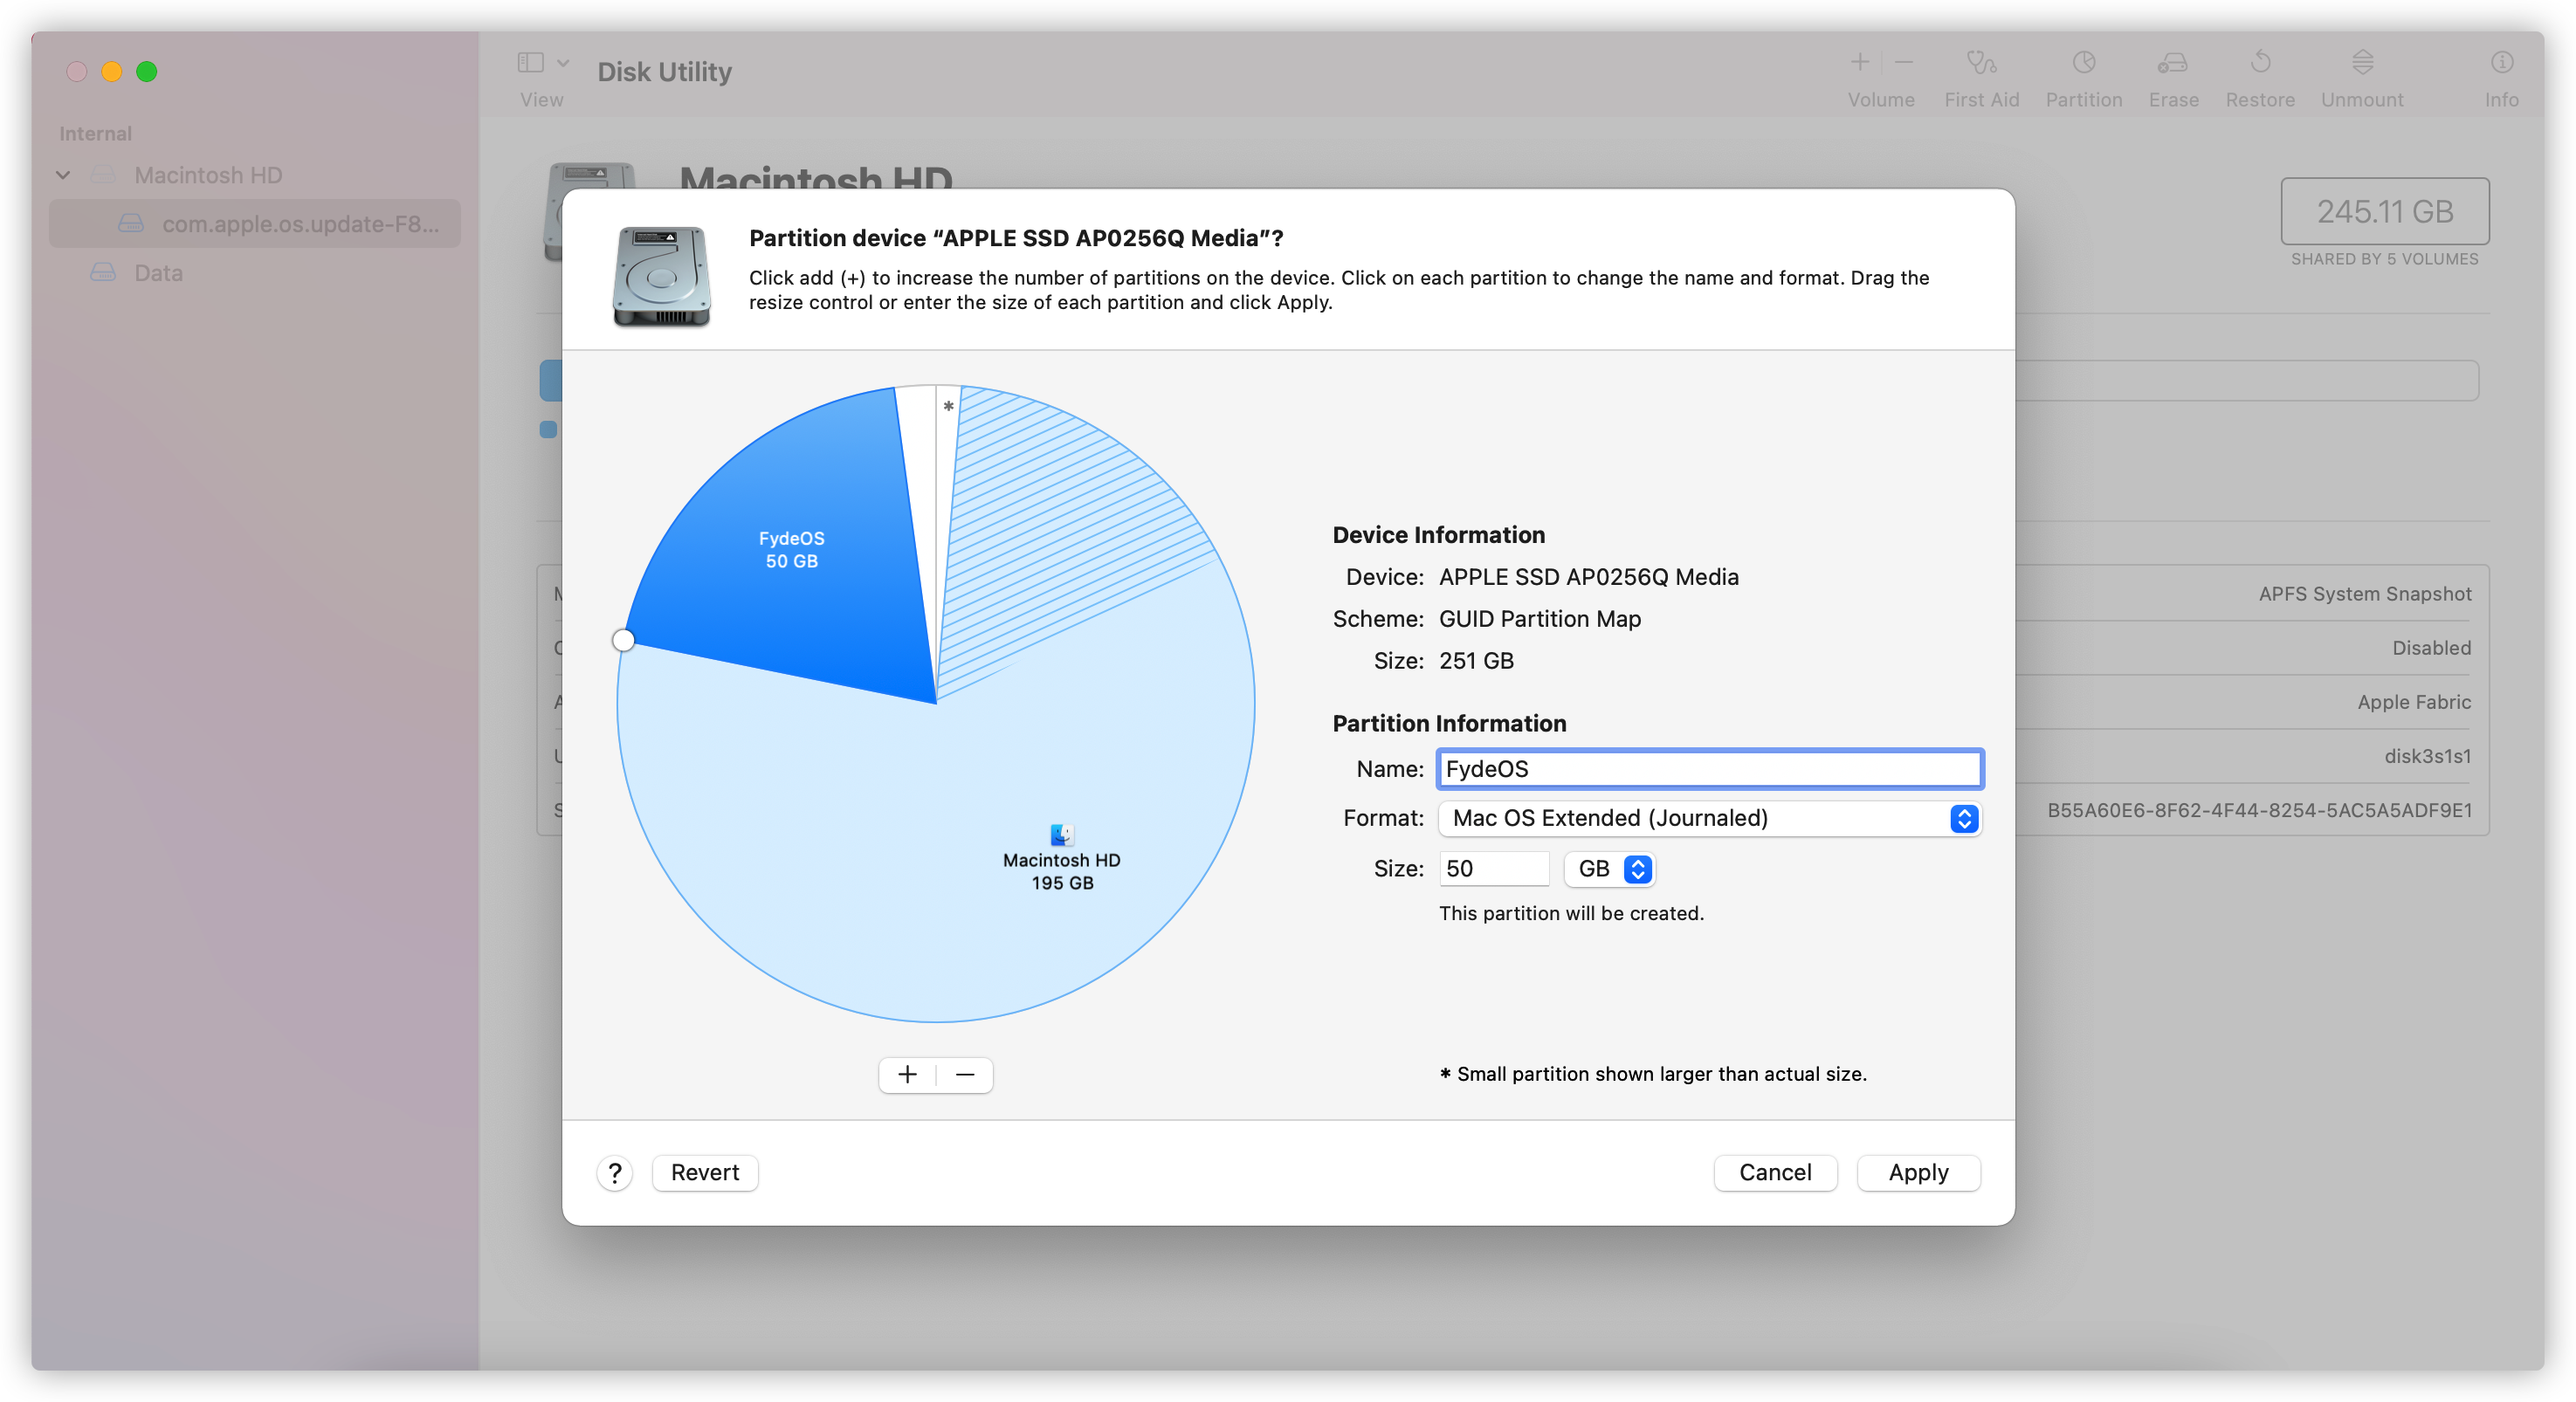This screenshot has height=1402, width=2576.
Task: Click the Restore toolbar icon
Action: (2259, 64)
